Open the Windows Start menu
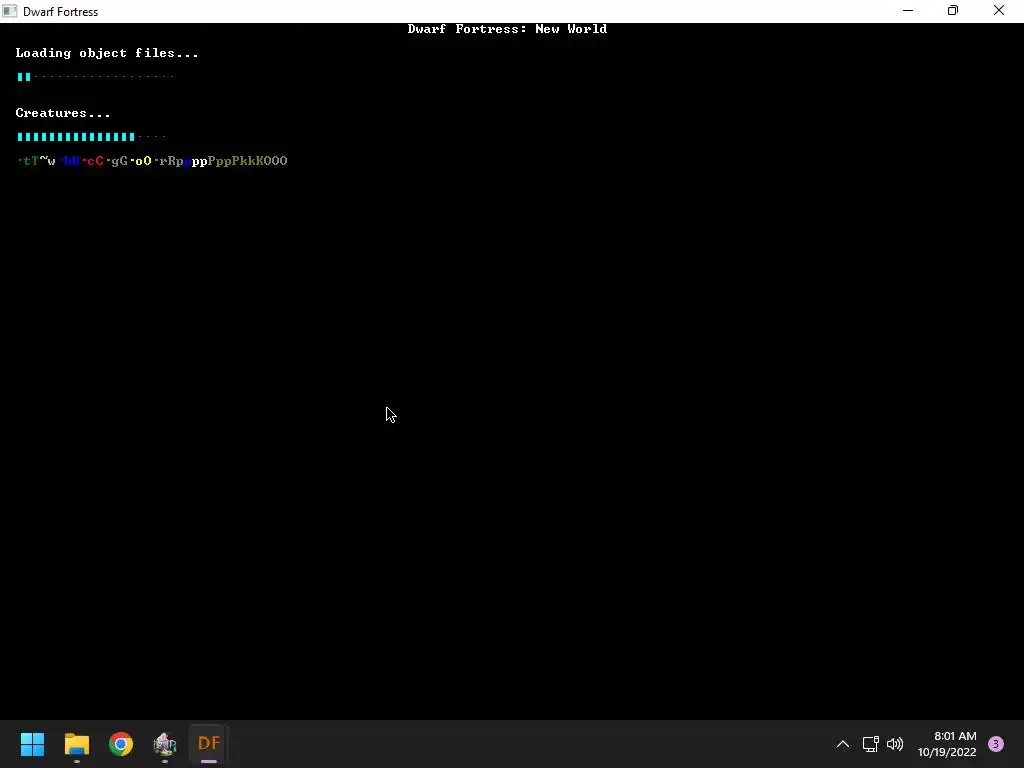 tap(32, 744)
